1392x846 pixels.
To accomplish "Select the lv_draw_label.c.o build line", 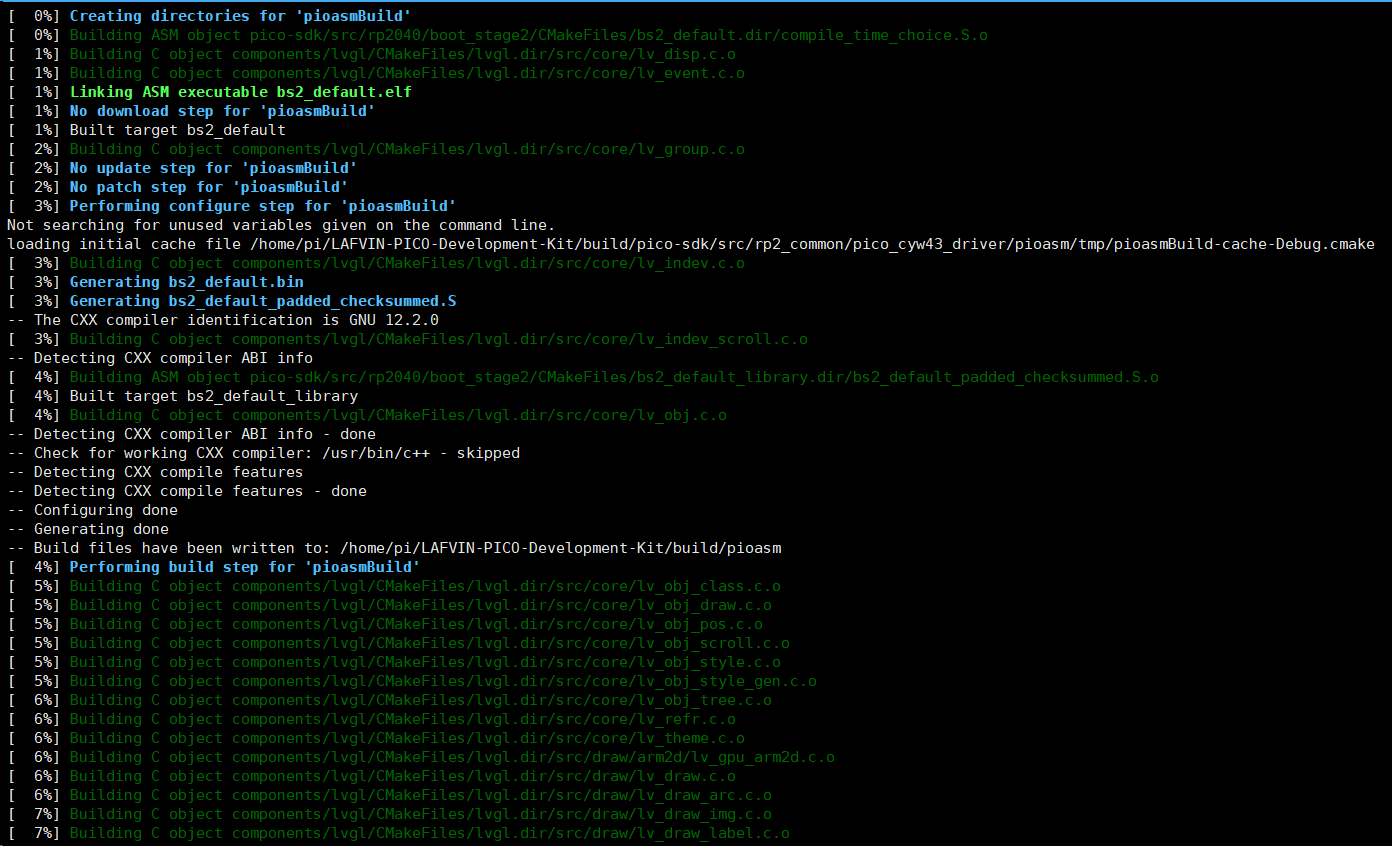I will pyautogui.click(x=398, y=833).
